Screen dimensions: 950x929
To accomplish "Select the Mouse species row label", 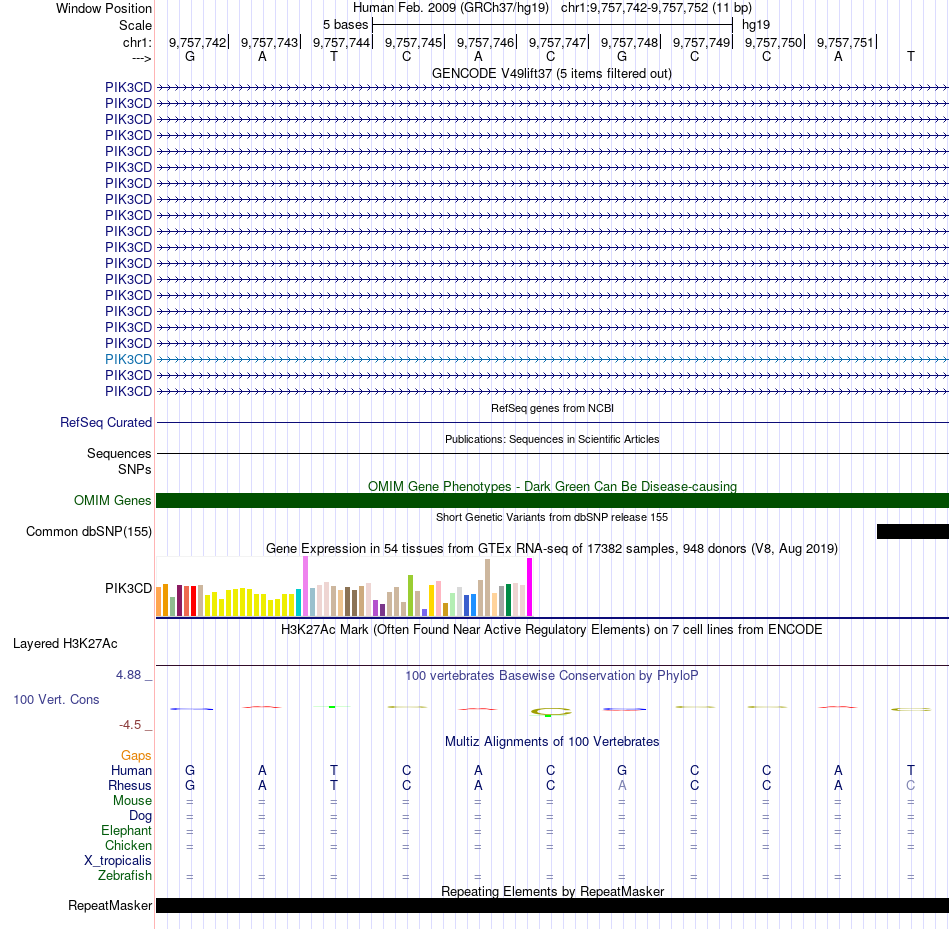I will click(132, 801).
